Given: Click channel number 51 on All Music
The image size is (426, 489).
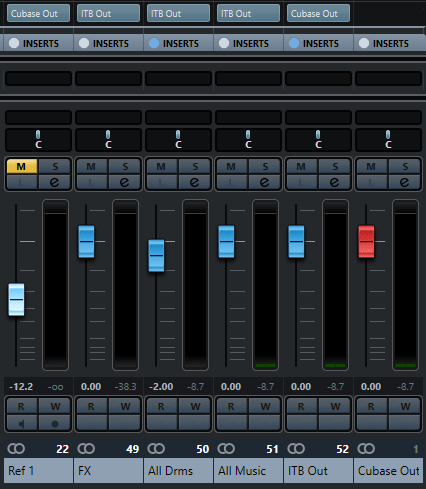Looking at the screenshot, I should (272, 449).
